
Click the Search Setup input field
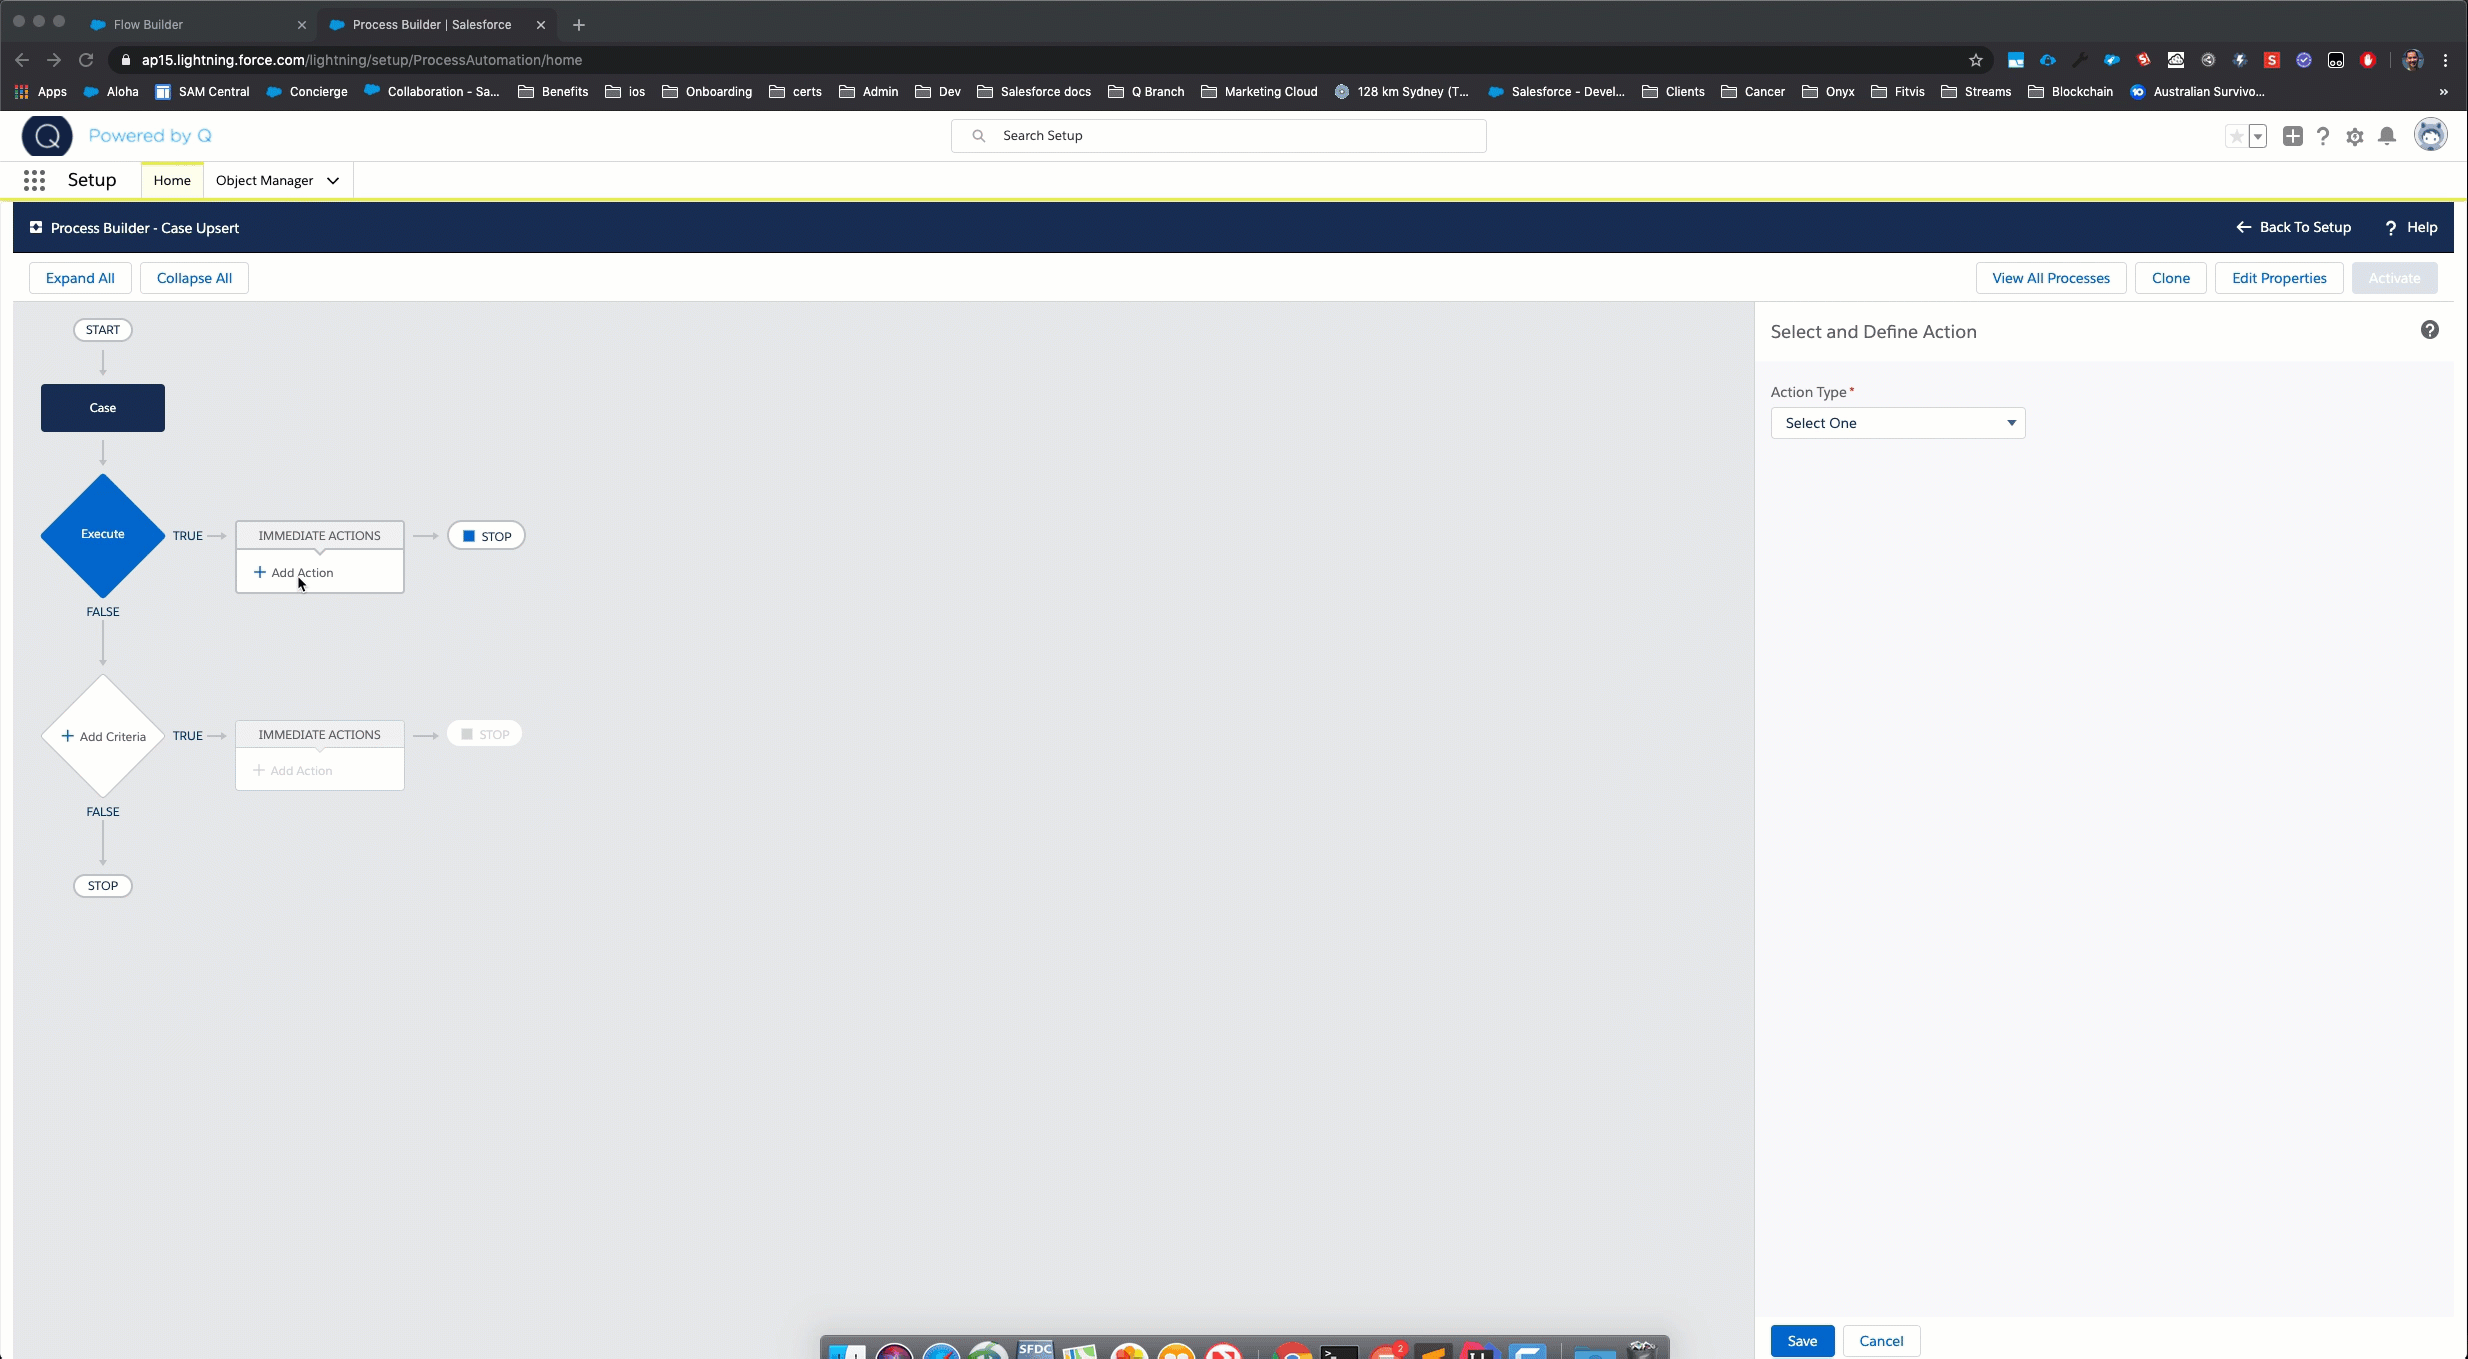coord(1218,136)
